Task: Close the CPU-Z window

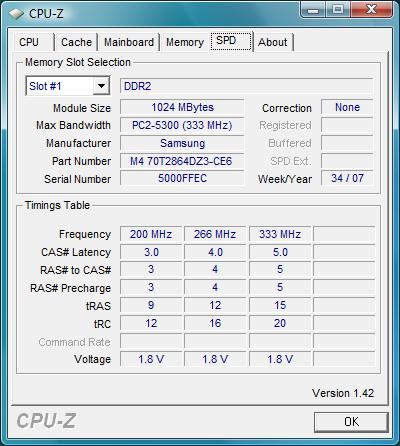Action: coord(371,10)
